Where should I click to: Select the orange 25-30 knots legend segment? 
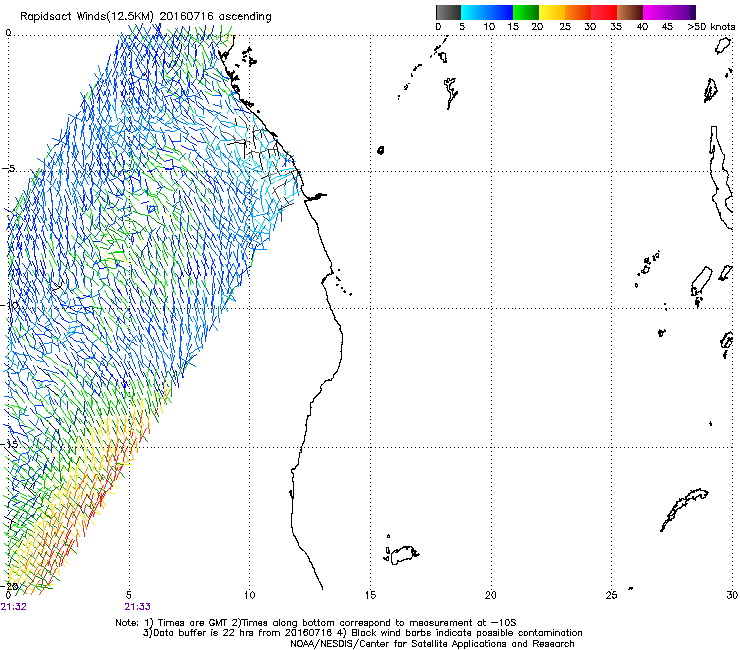click(578, 12)
